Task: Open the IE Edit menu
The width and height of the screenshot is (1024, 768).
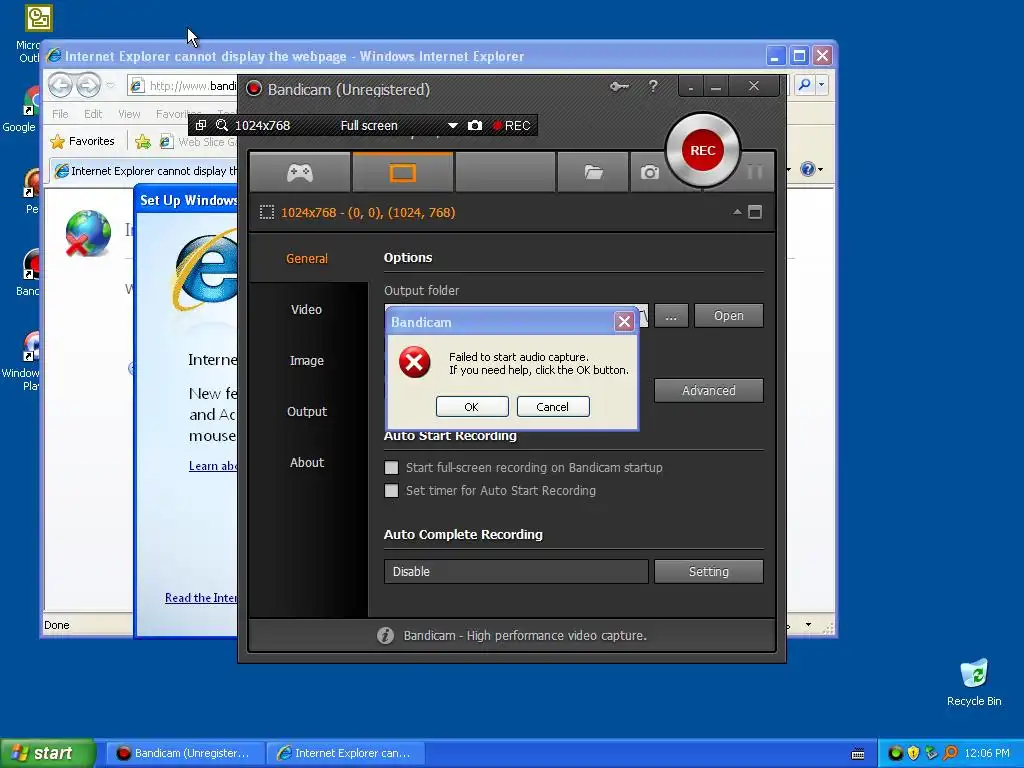Action: click(93, 114)
